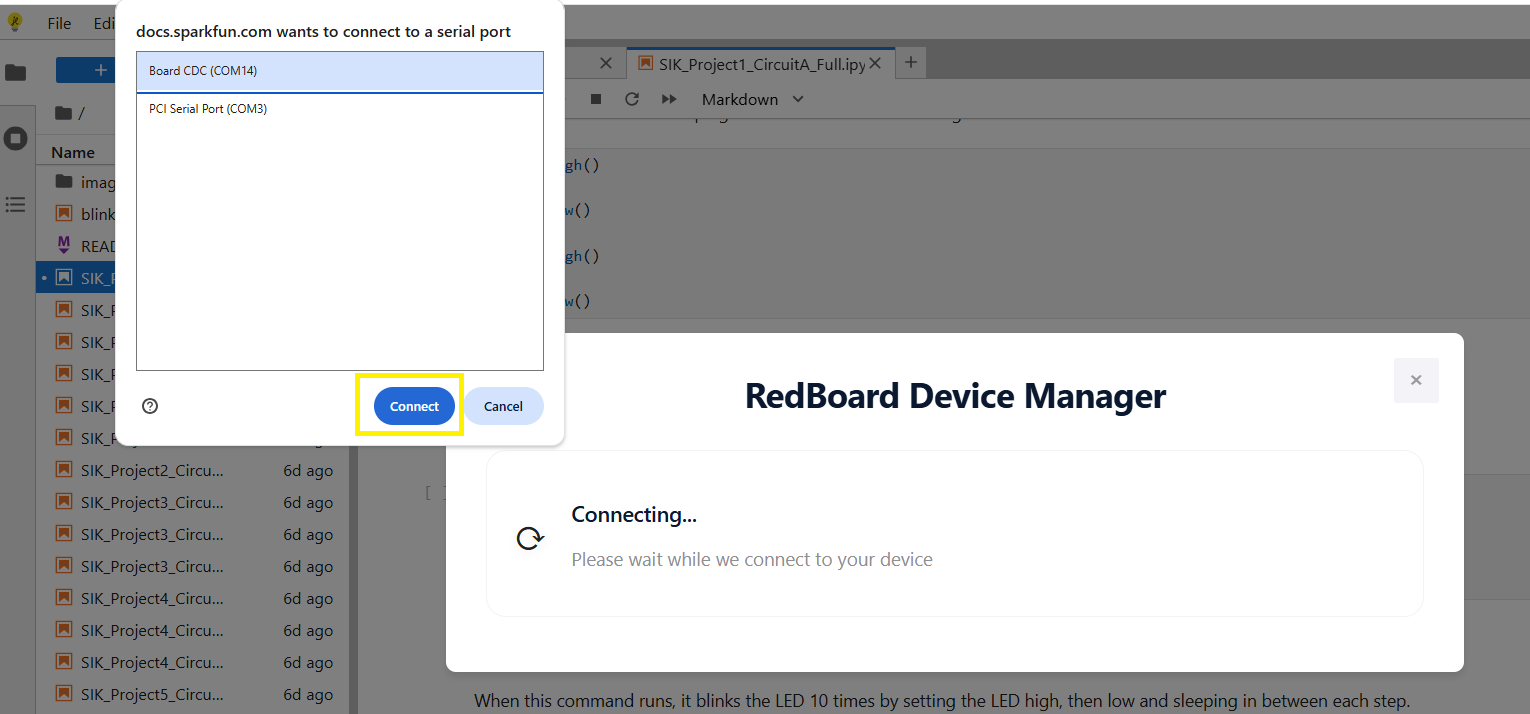
Task: Sort files by the Name column header
Action: [x=73, y=152]
